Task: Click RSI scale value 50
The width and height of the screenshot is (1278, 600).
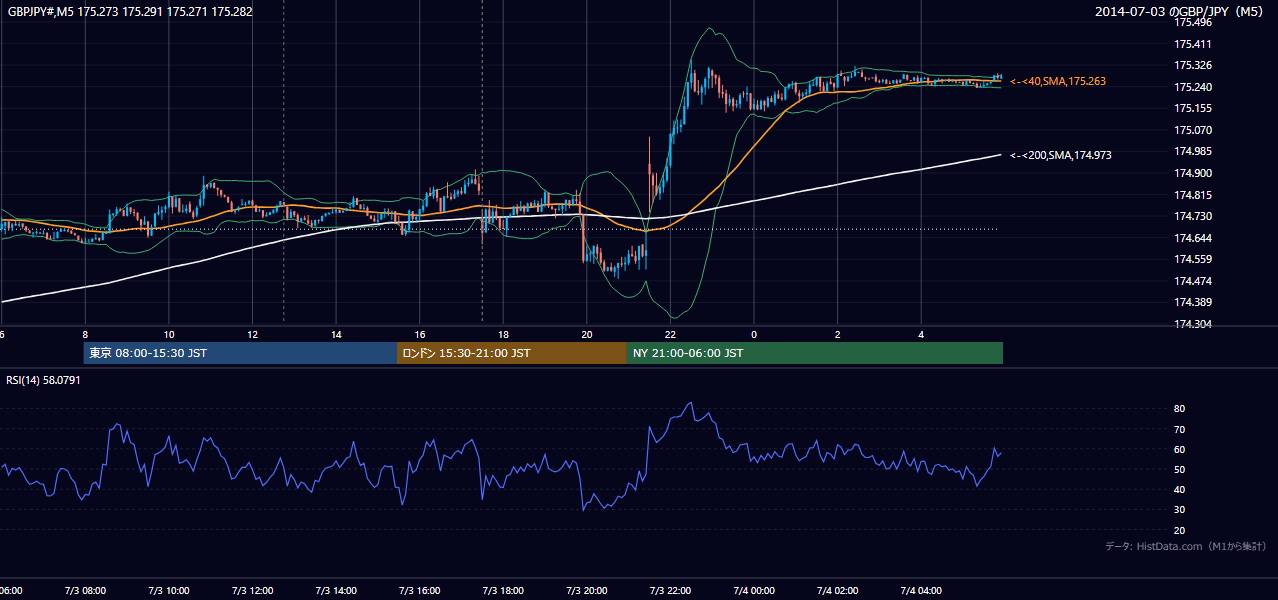Action: (1179, 469)
